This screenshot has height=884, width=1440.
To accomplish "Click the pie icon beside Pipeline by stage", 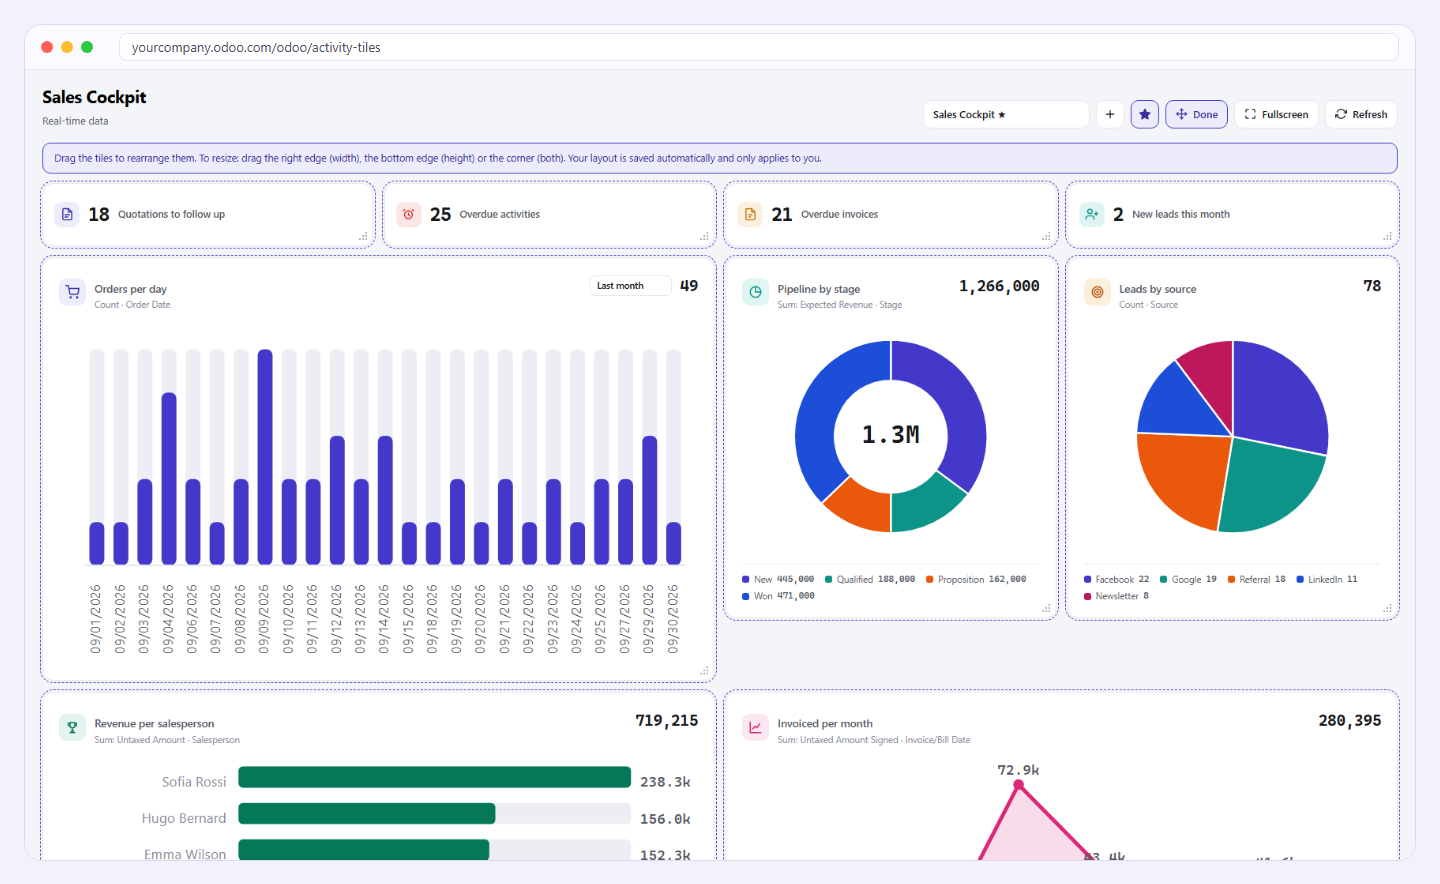I will (x=755, y=292).
